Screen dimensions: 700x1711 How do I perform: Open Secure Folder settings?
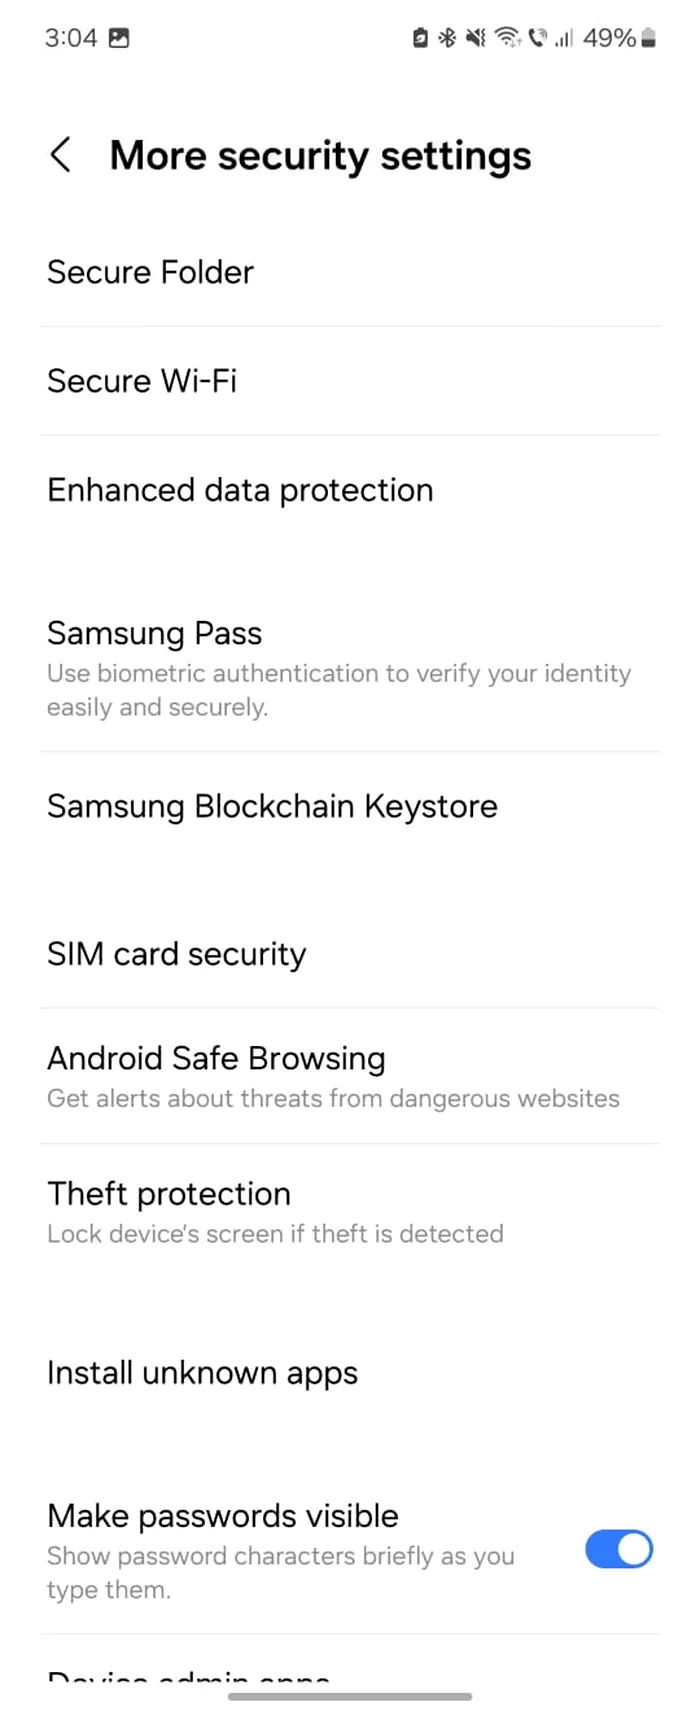coord(150,272)
